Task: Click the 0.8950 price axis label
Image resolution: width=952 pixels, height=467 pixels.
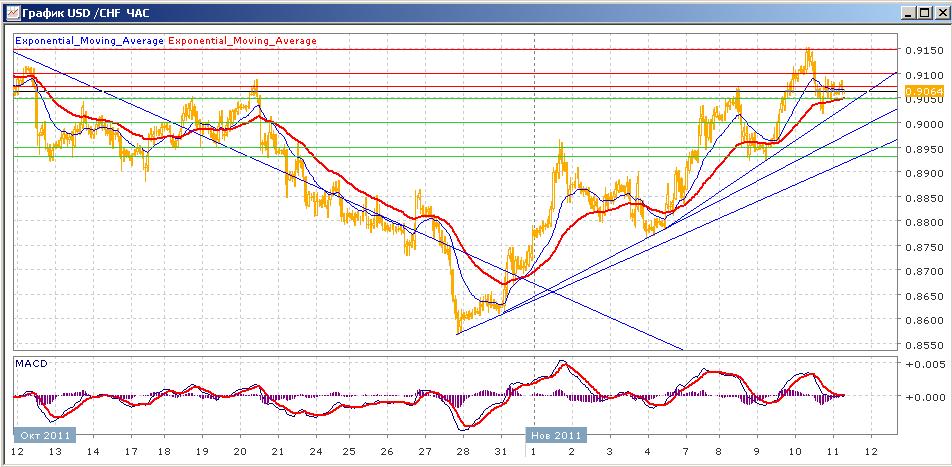Action: (924, 149)
